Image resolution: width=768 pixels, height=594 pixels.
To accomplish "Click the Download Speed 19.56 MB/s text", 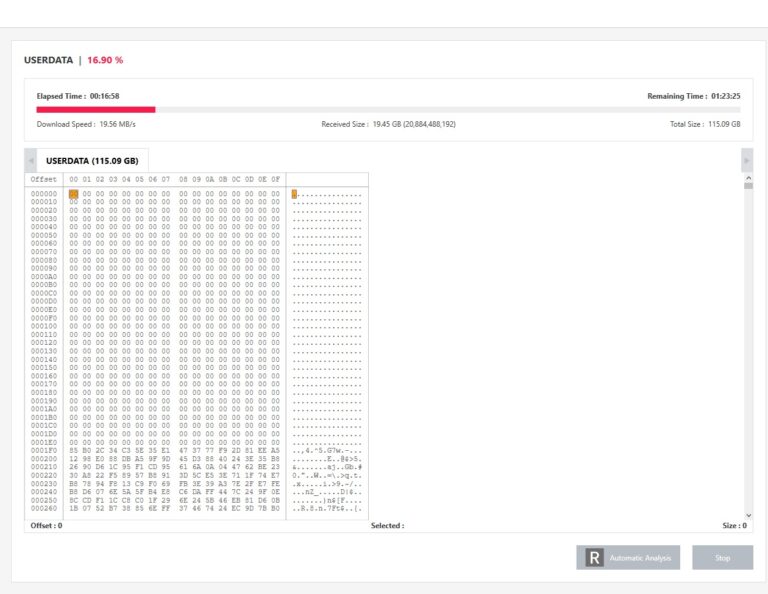I will click(x=86, y=124).
